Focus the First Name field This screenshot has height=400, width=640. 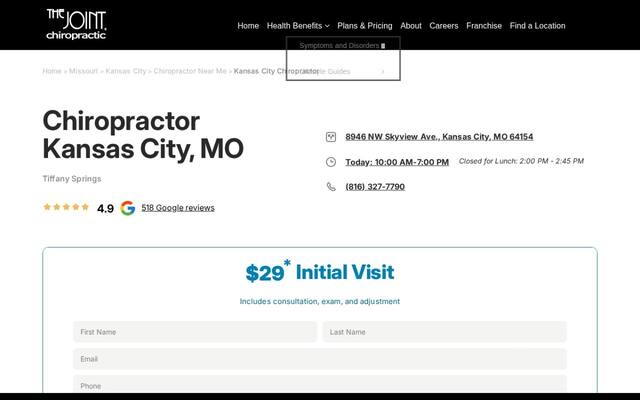tap(195, 332)
